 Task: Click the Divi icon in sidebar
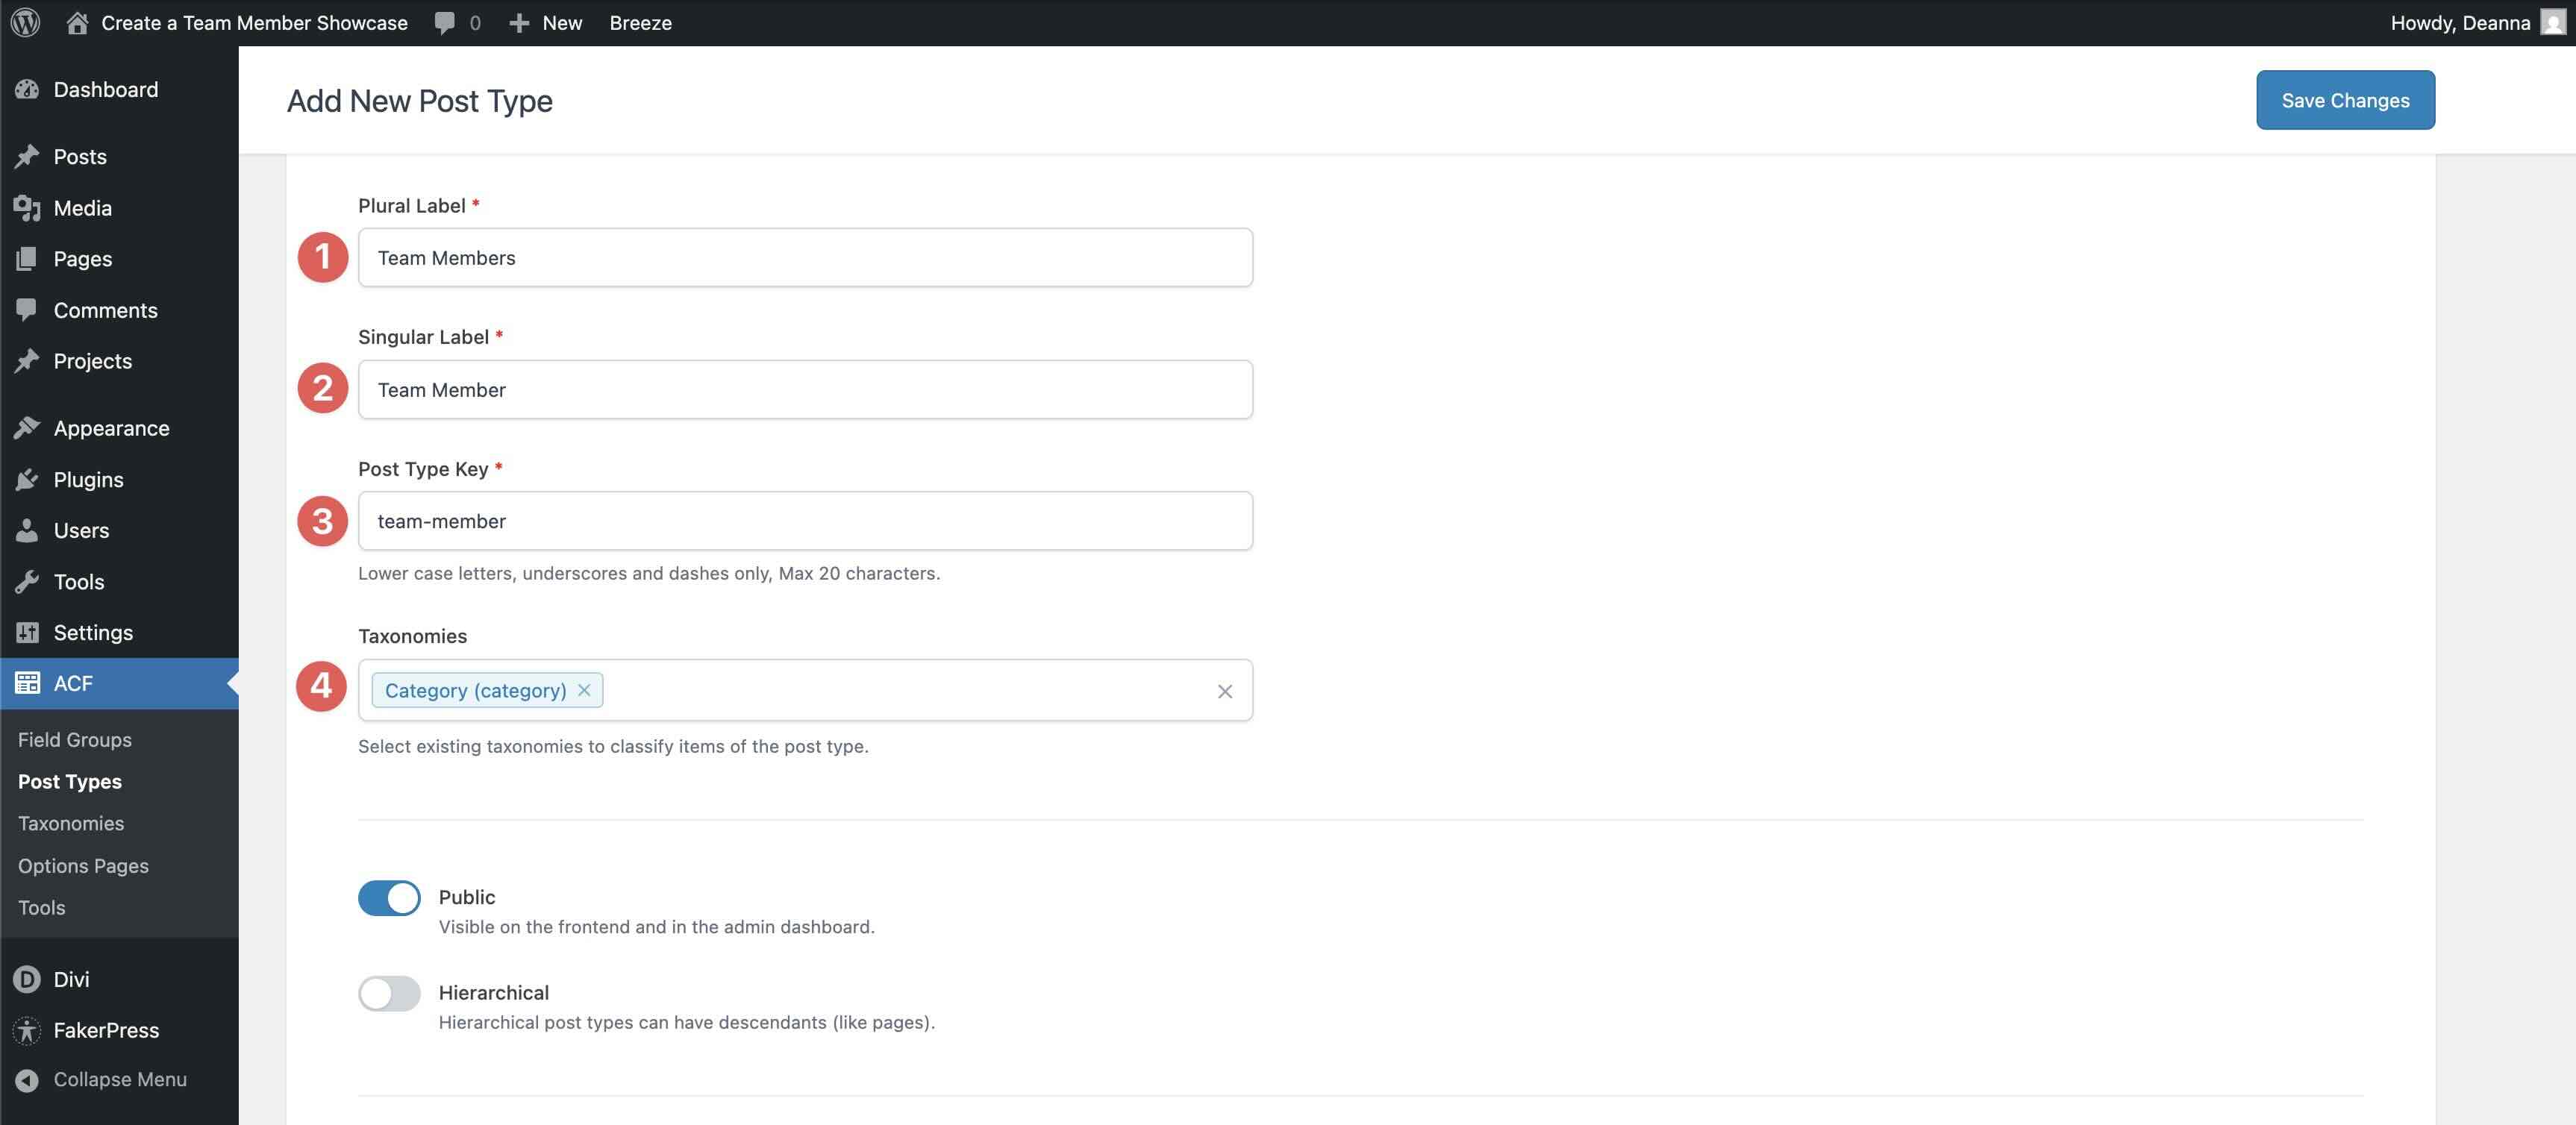click(x=27, y=979)
